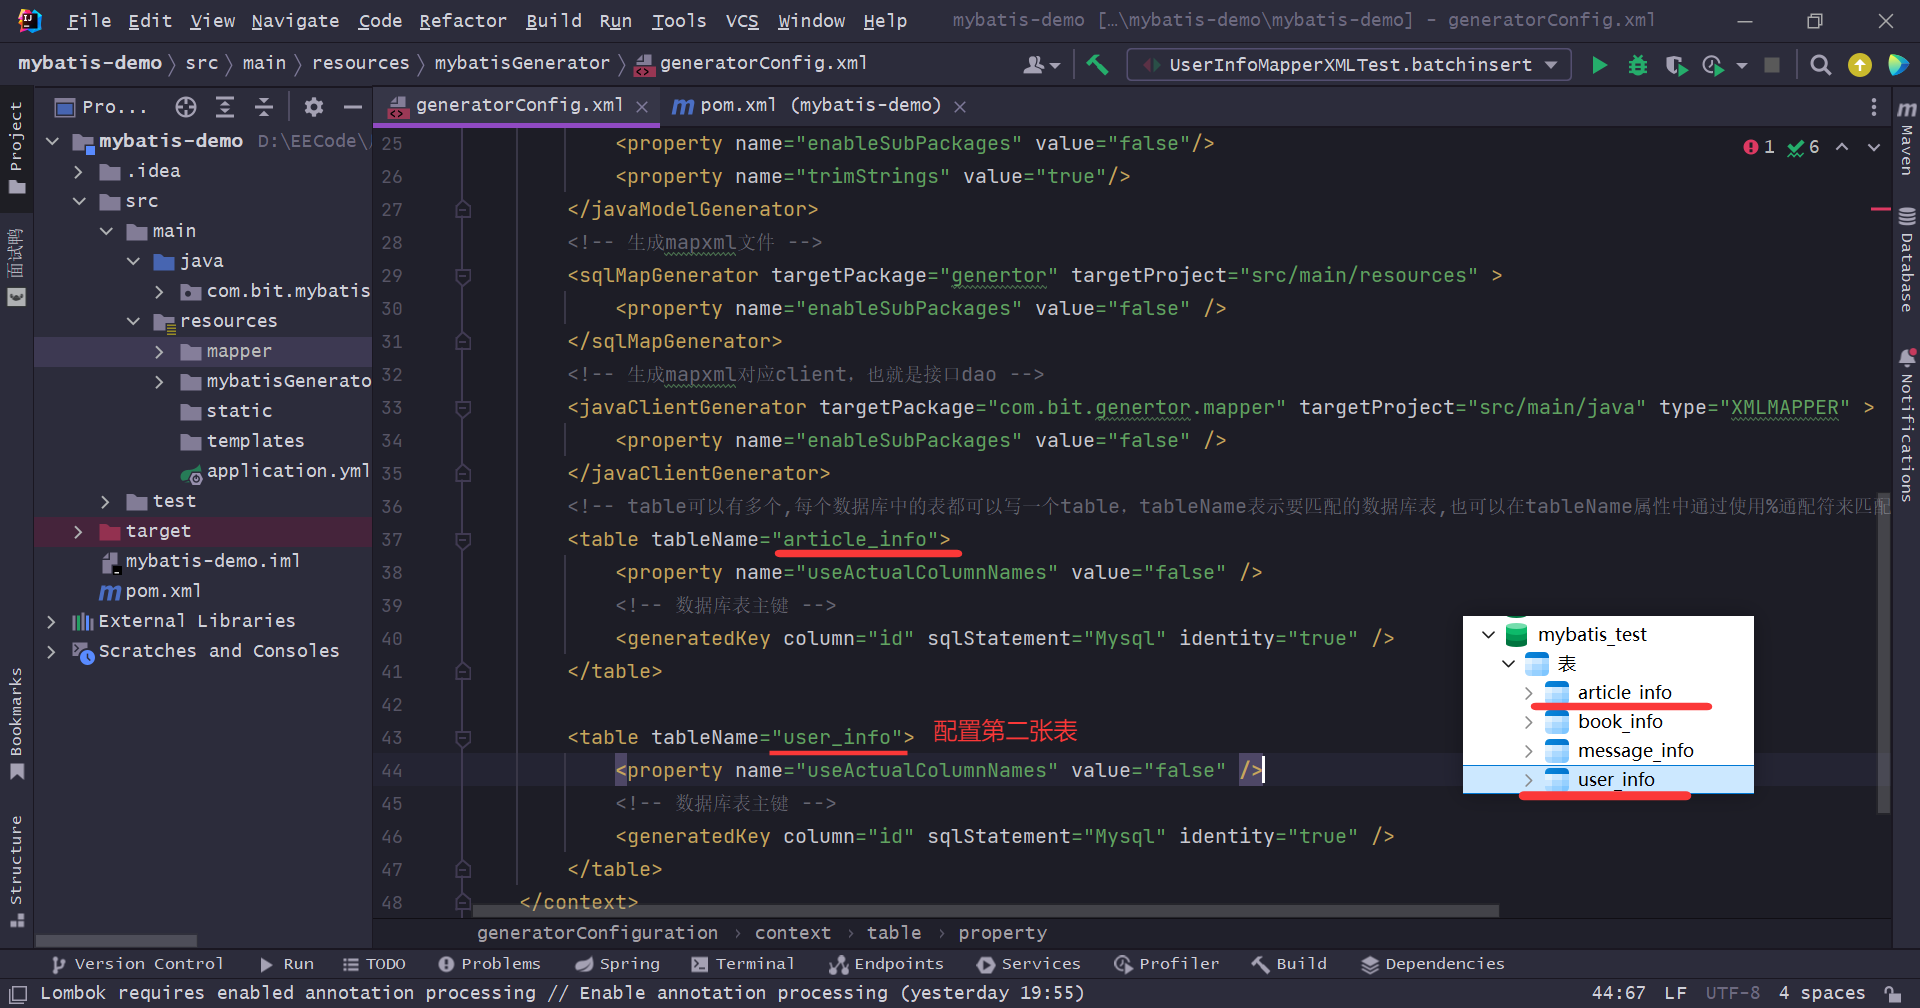Fold the user_info table block at line 43
This screenshot has height=1008, width=1920.
click(x=463, y=738)
